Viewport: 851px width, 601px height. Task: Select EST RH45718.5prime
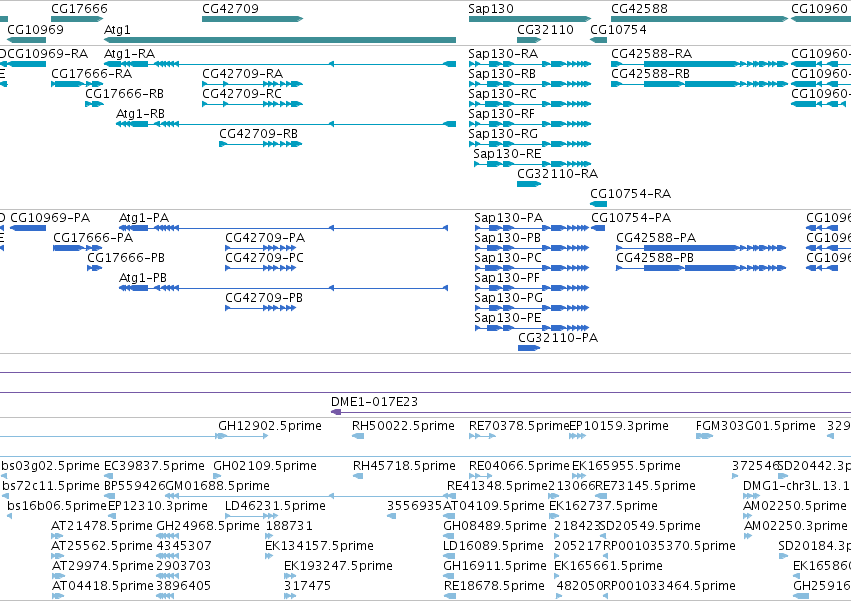click(404, 466)
